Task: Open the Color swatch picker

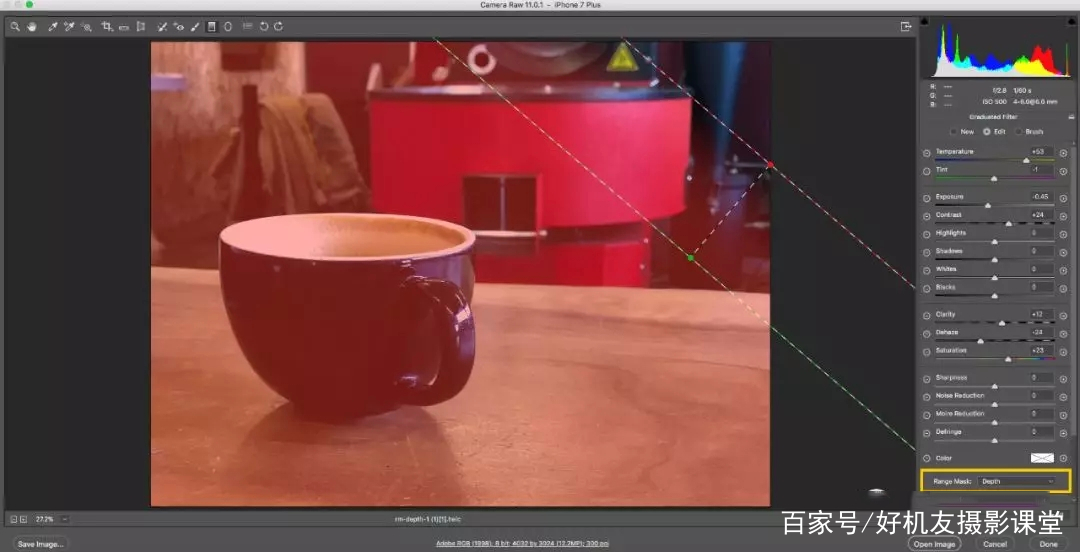Action: [x=1042, y=458]
